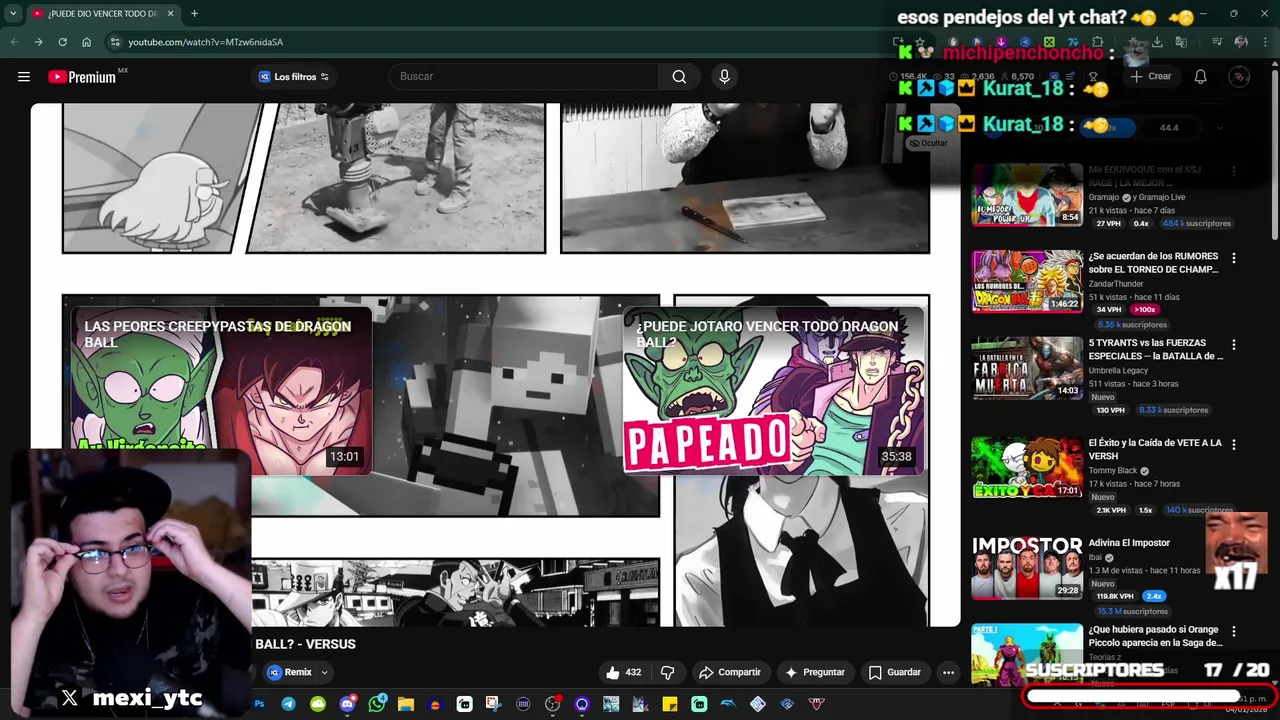
Task: Open Telegram from the taskbar
Action: point(288,704)
